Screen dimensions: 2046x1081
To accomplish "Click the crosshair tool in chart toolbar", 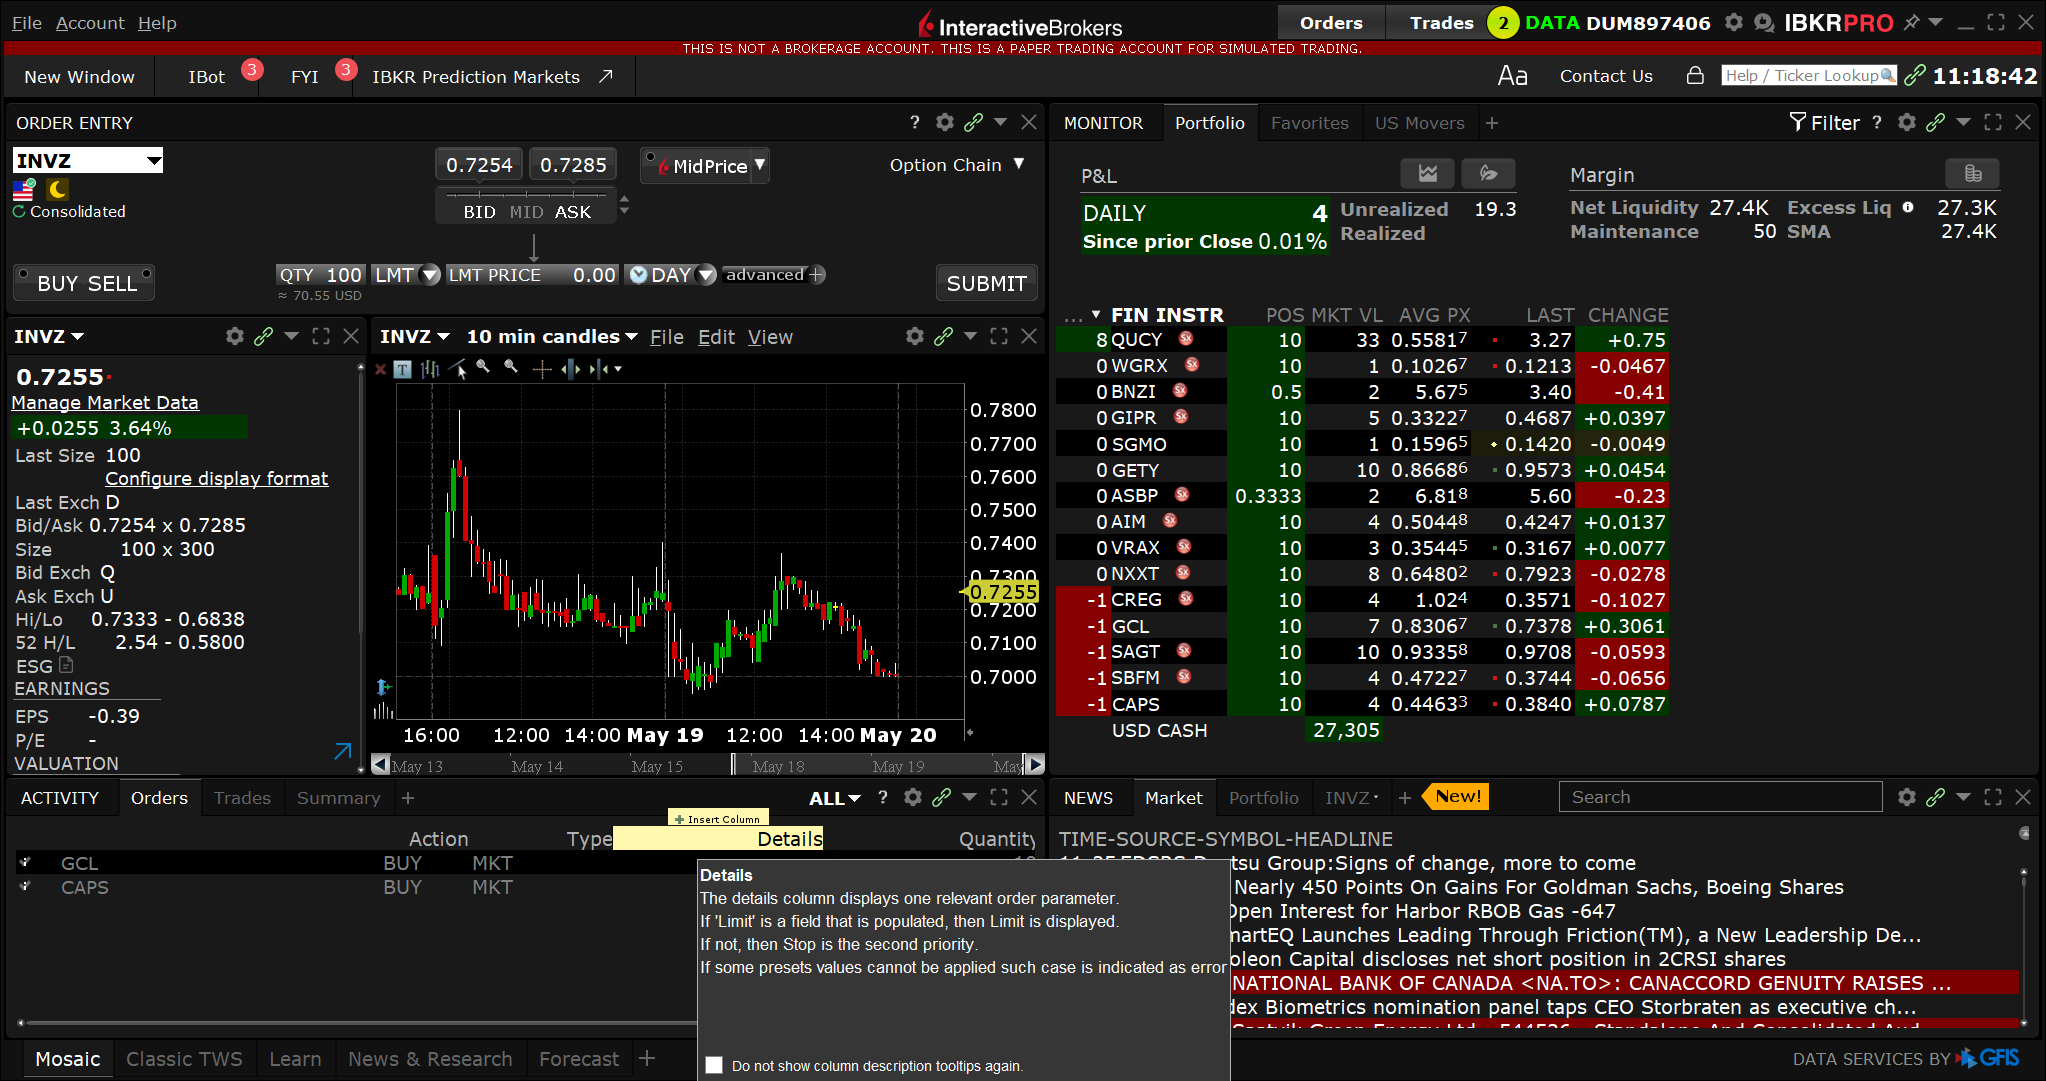I will (542, 369).
